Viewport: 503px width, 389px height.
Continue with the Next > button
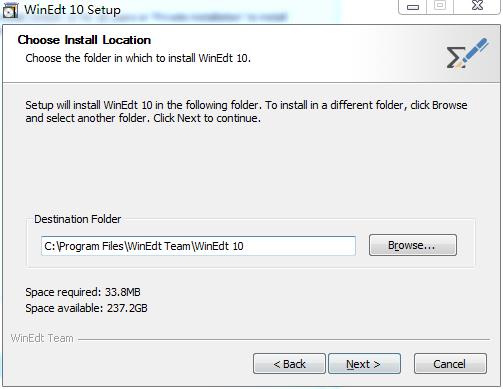(x=364, y=364)
